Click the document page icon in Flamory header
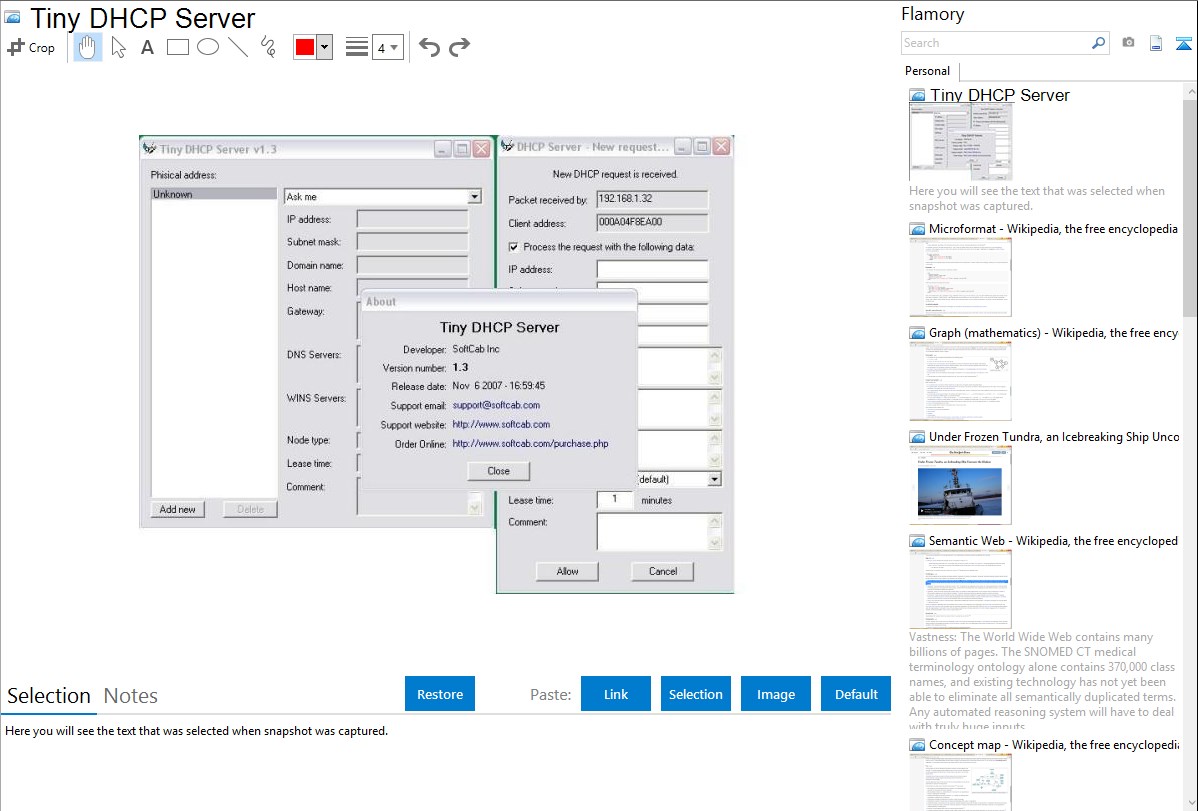The width and height of the screenshot is (1198, 811). click(1156, 43)
